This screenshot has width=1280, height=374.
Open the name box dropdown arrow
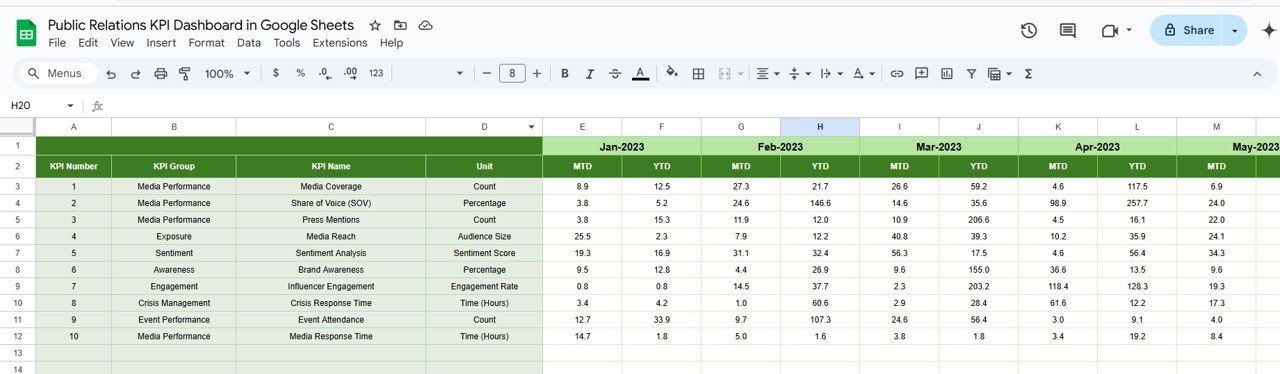click(70, 106)
